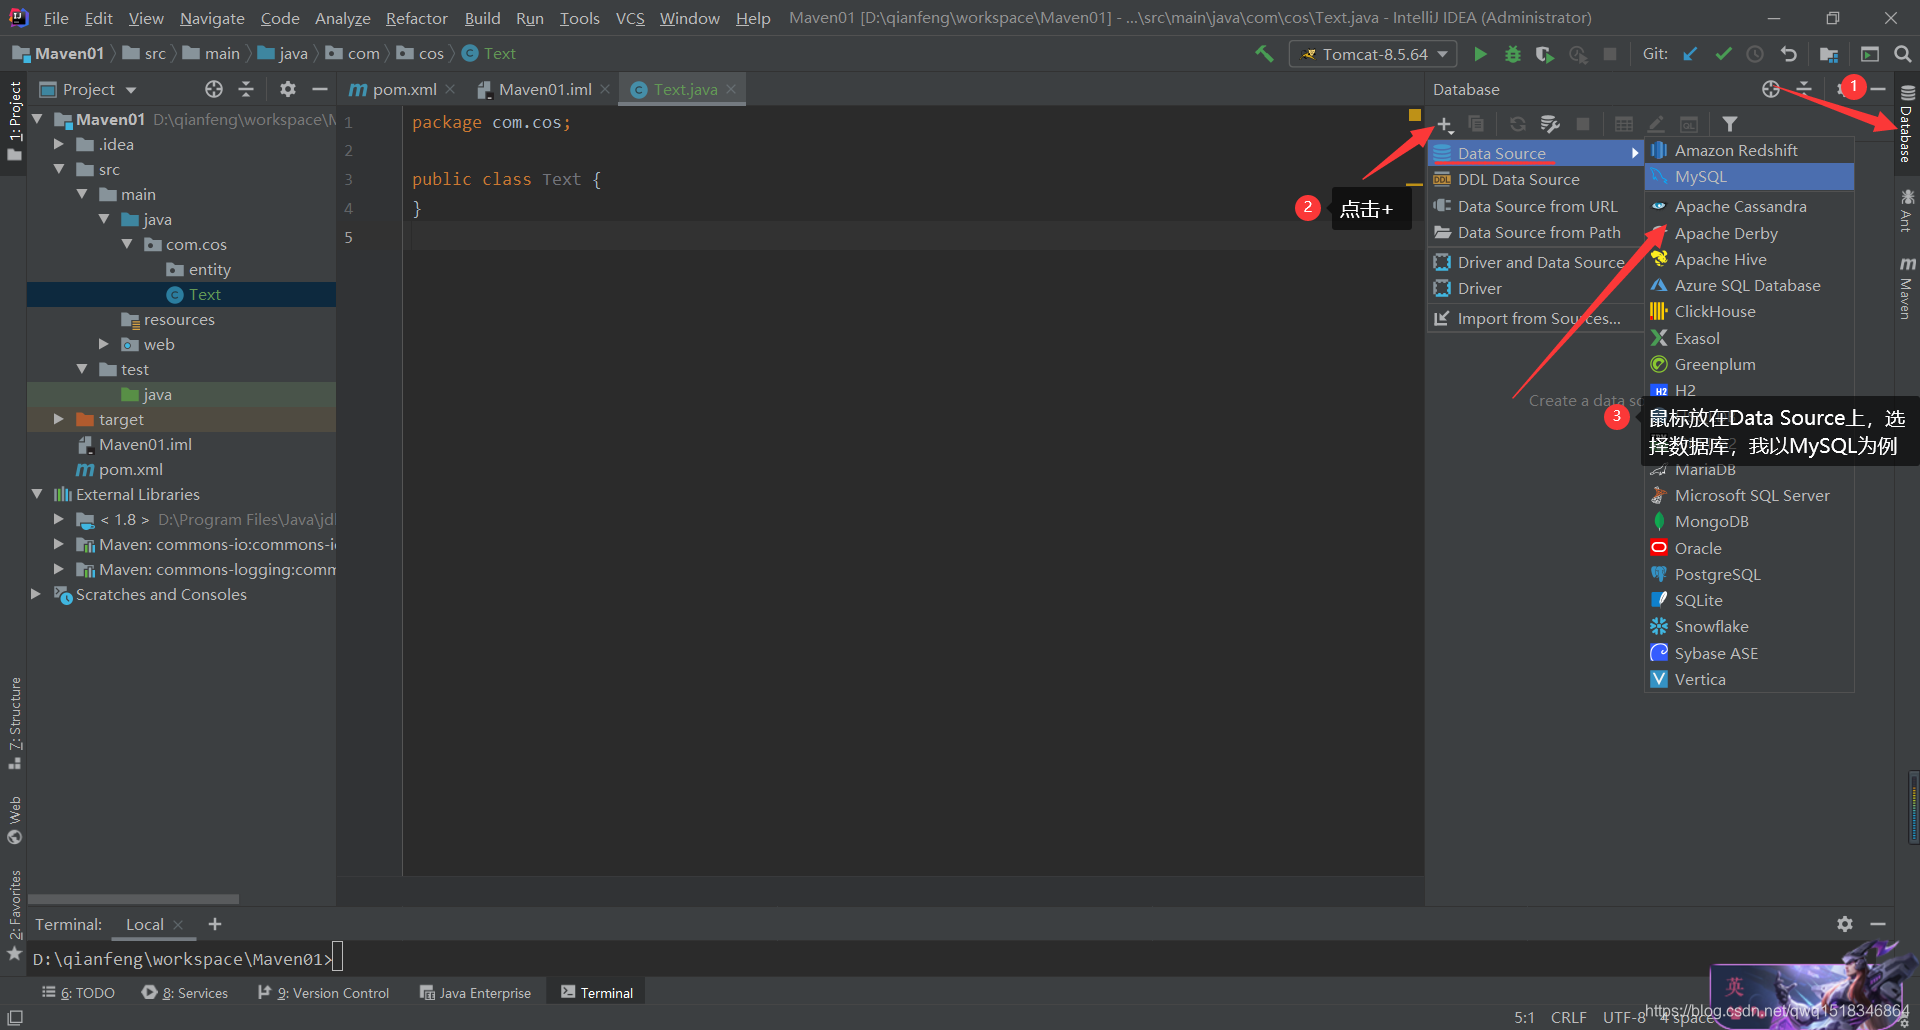This screenshot has width=1920, height=1030.
Task: Start debugging with the bug icon
Action: click(x=1513, y=54)
